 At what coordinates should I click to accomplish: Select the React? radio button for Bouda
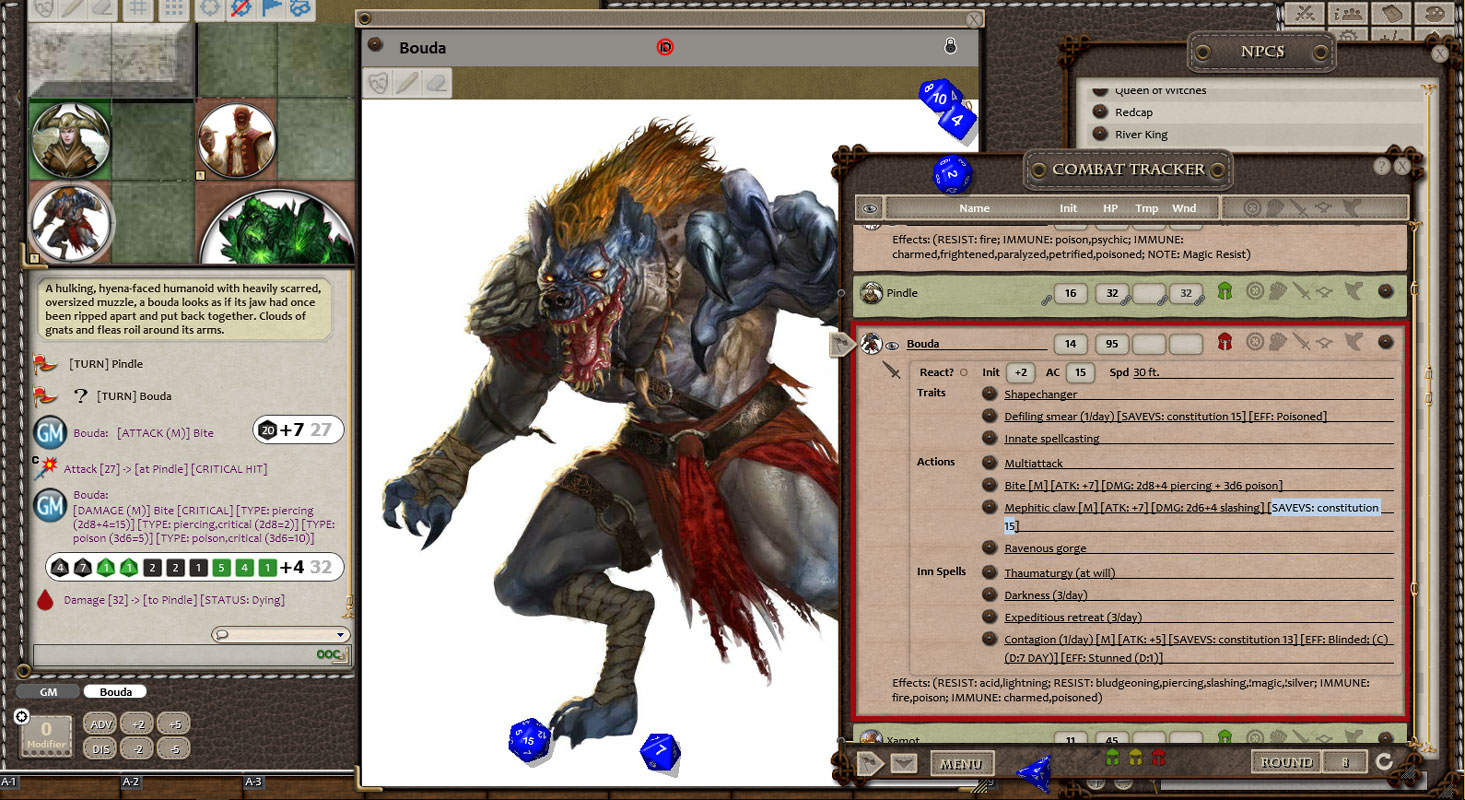pos(964,372)
